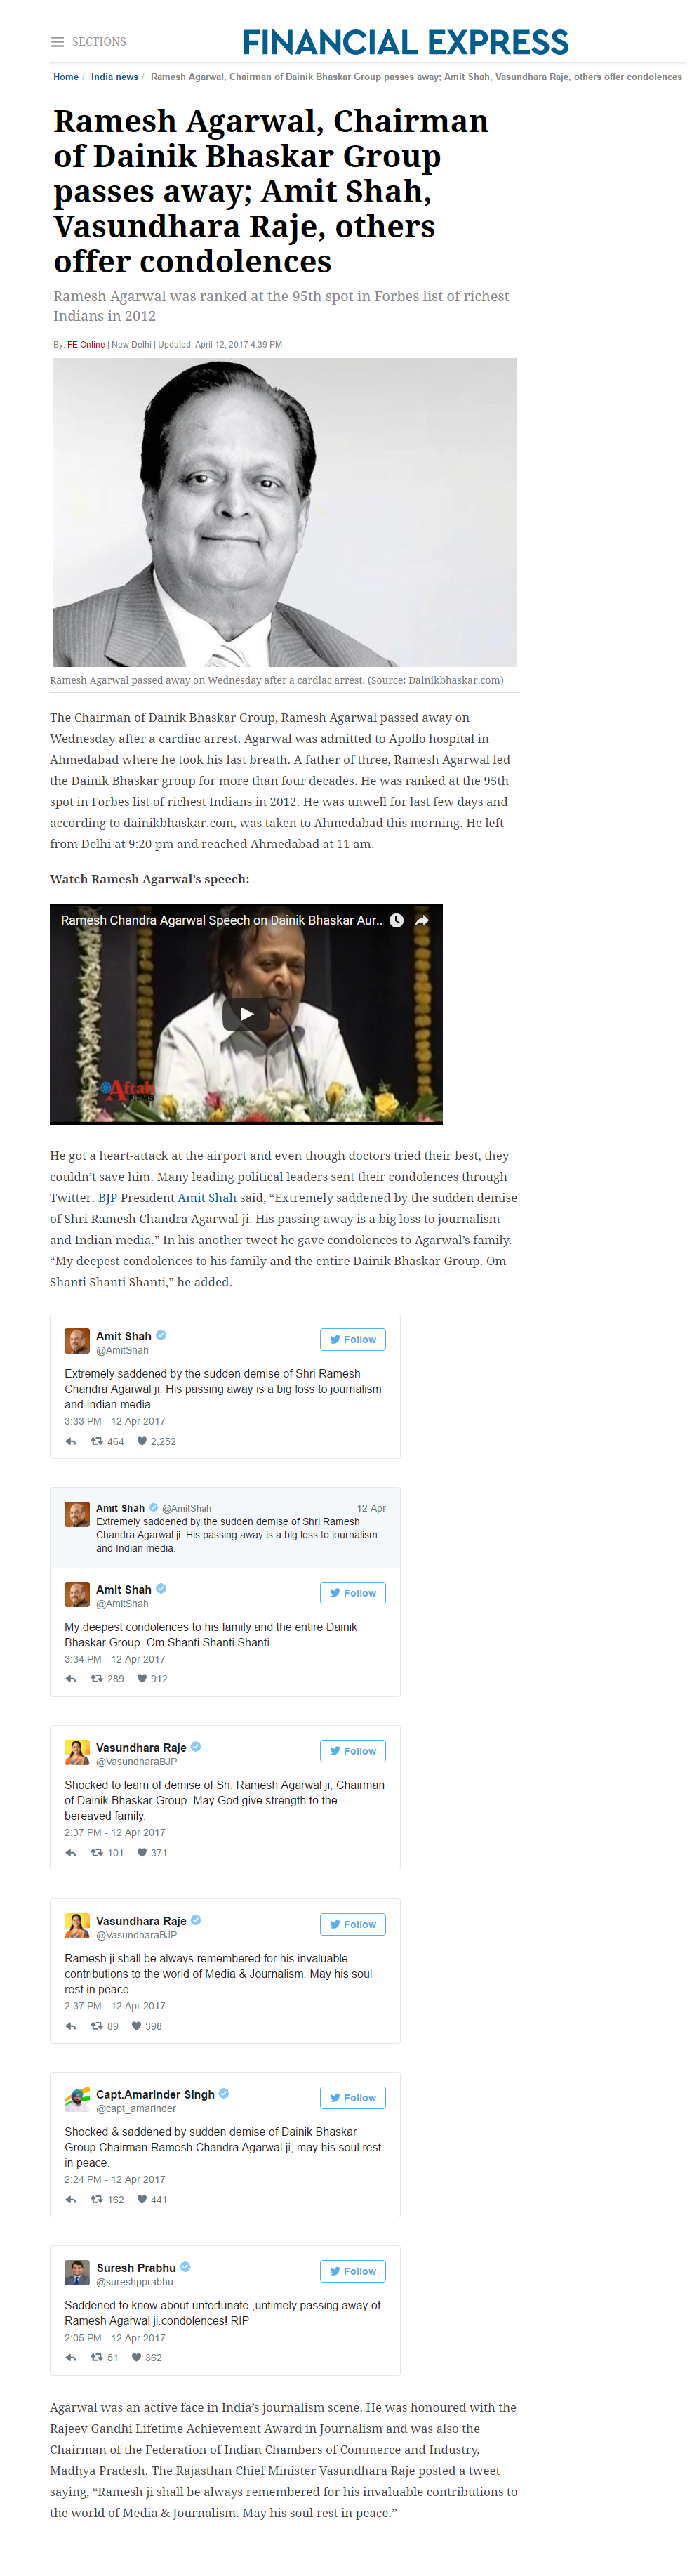Image resolution: width=699 pixels, height=2576 pixels.
Task: Click the video Watch Later clock icon
Action: click(396, 920)
